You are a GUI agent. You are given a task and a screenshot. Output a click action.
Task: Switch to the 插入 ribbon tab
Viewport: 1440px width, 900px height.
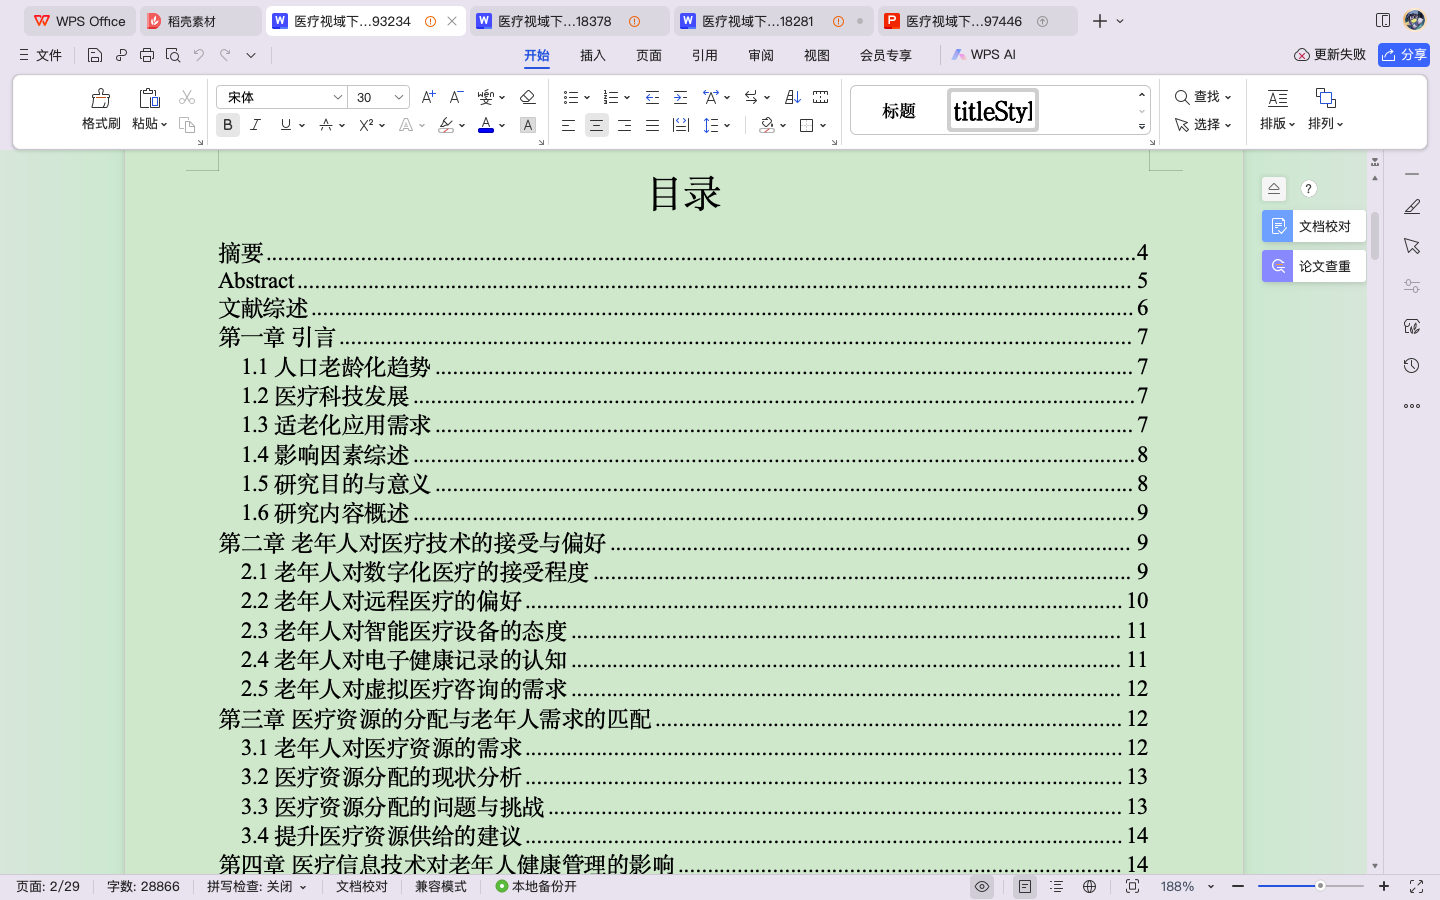[x=592, y=55]
